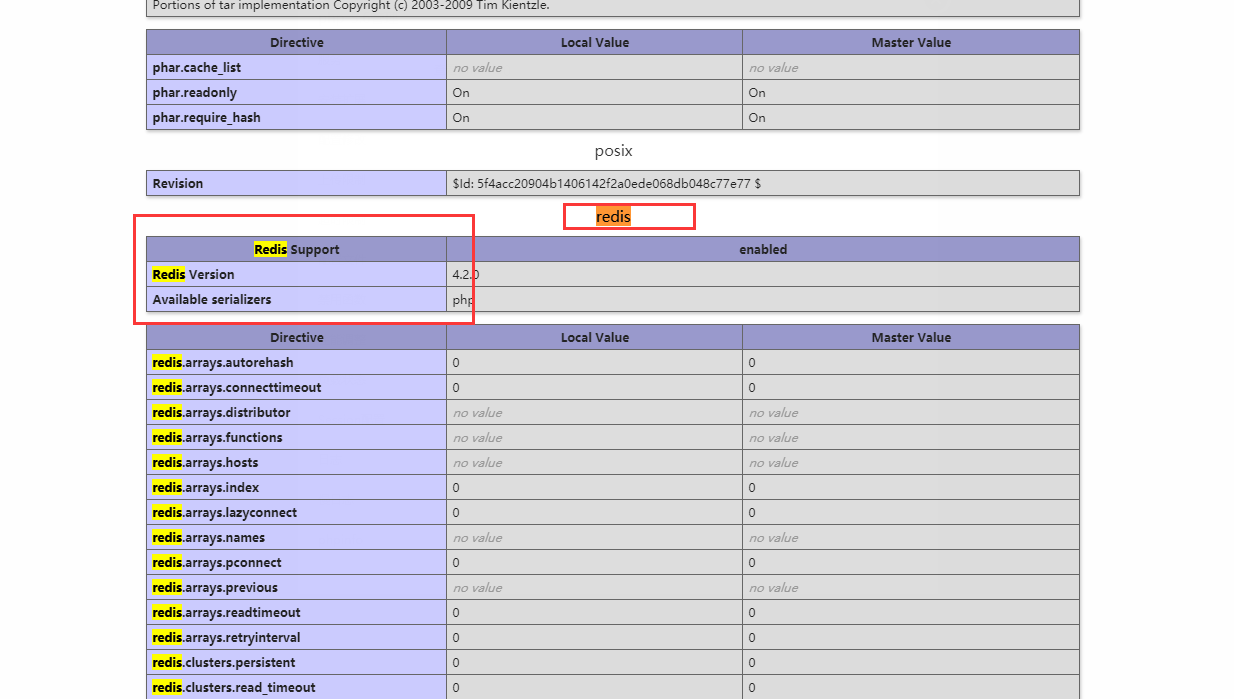Click the "Local Value" header of the phar table
This screenshot has width=1234, height=699.
(594, 43)
